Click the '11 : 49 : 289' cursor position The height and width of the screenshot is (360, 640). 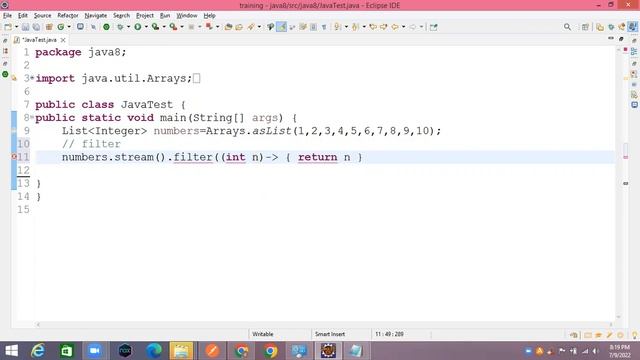tap(389, 334)
